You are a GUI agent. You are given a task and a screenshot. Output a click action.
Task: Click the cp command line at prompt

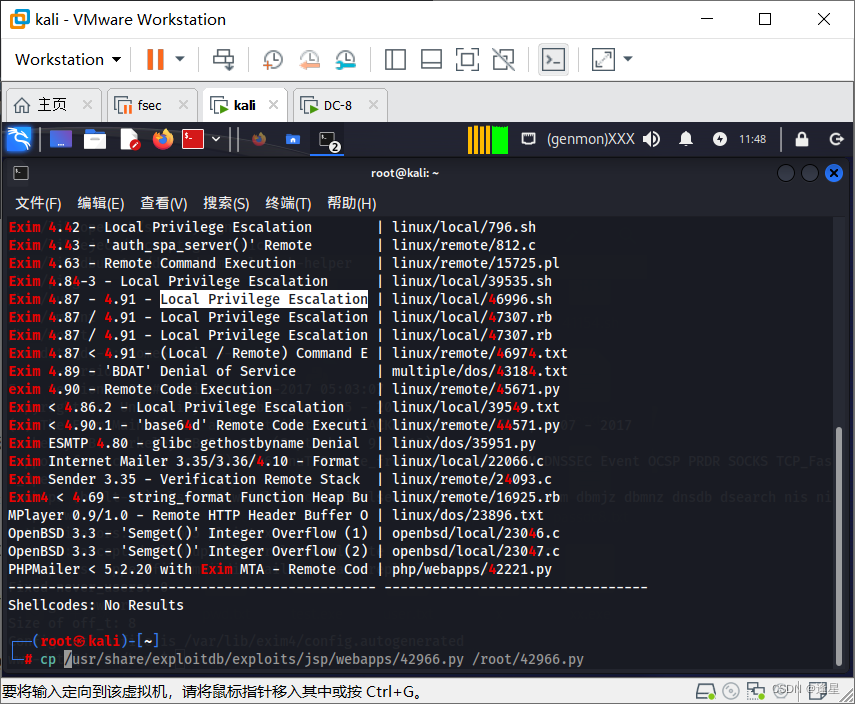312,659
